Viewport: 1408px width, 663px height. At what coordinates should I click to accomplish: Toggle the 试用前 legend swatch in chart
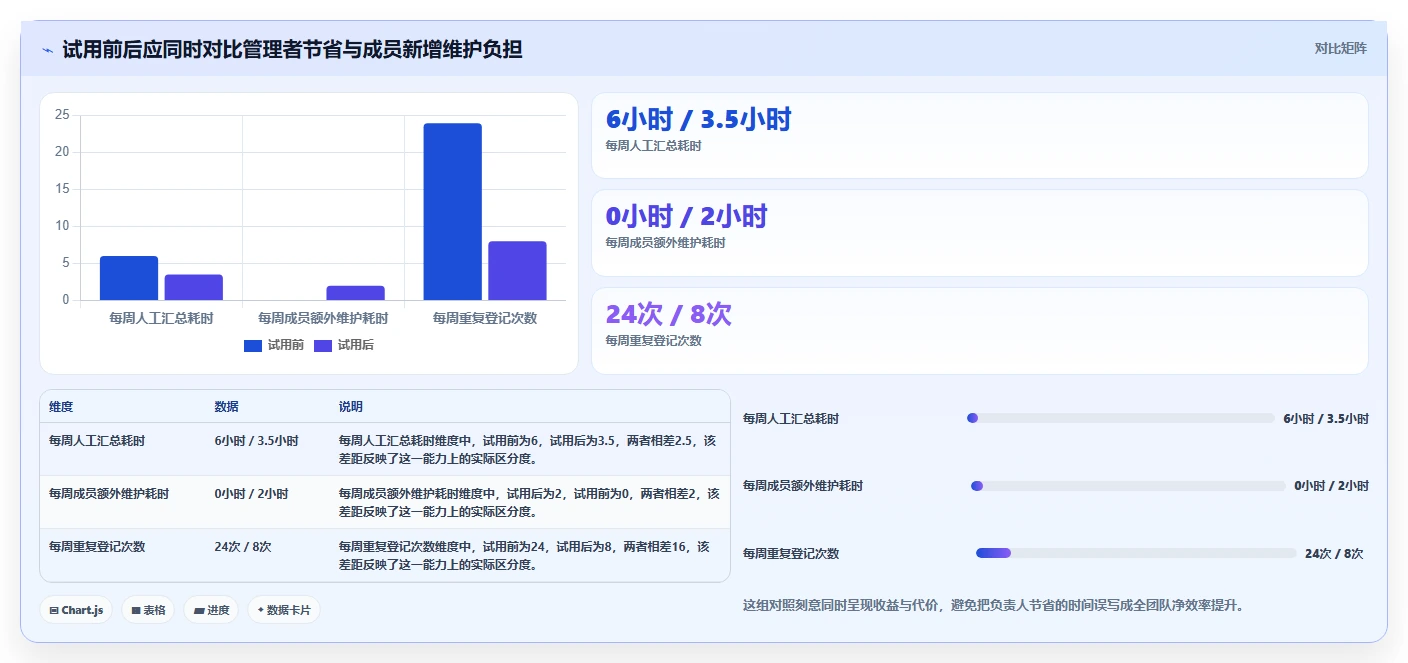(253, 345)
